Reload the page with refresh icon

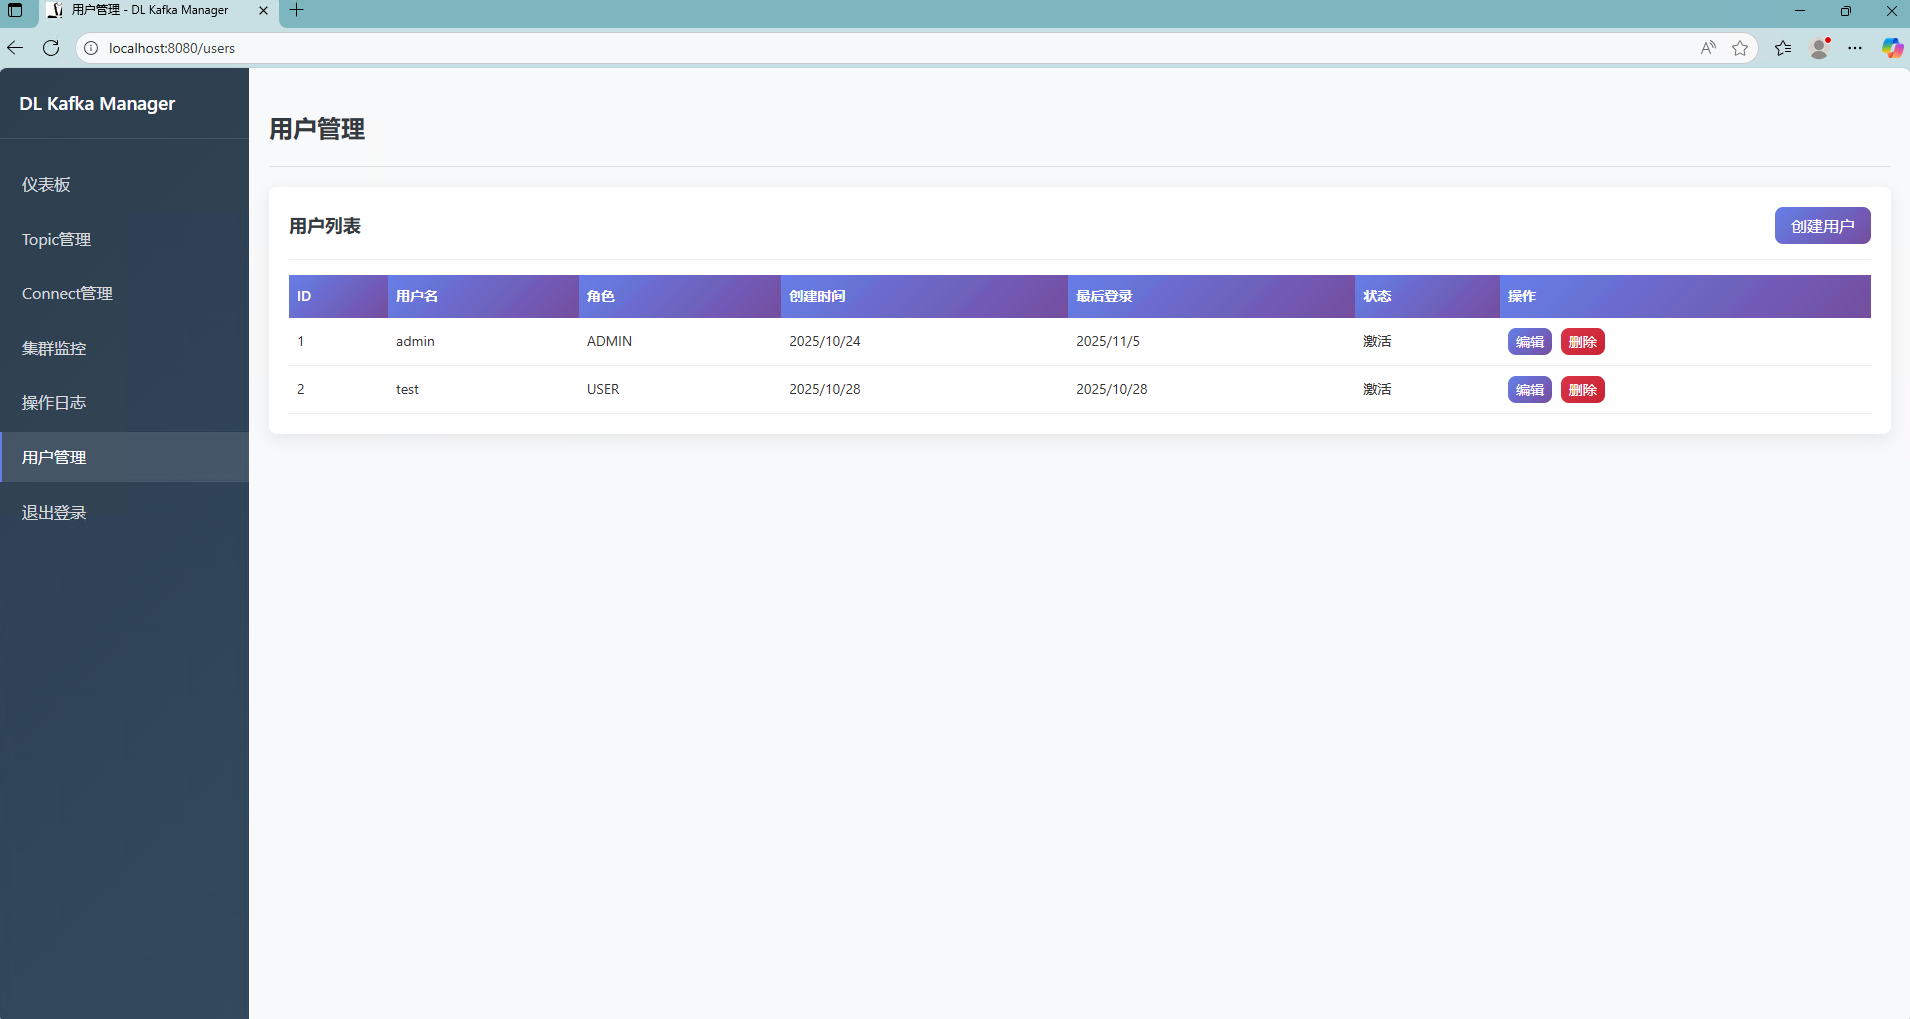coord(51,48)
